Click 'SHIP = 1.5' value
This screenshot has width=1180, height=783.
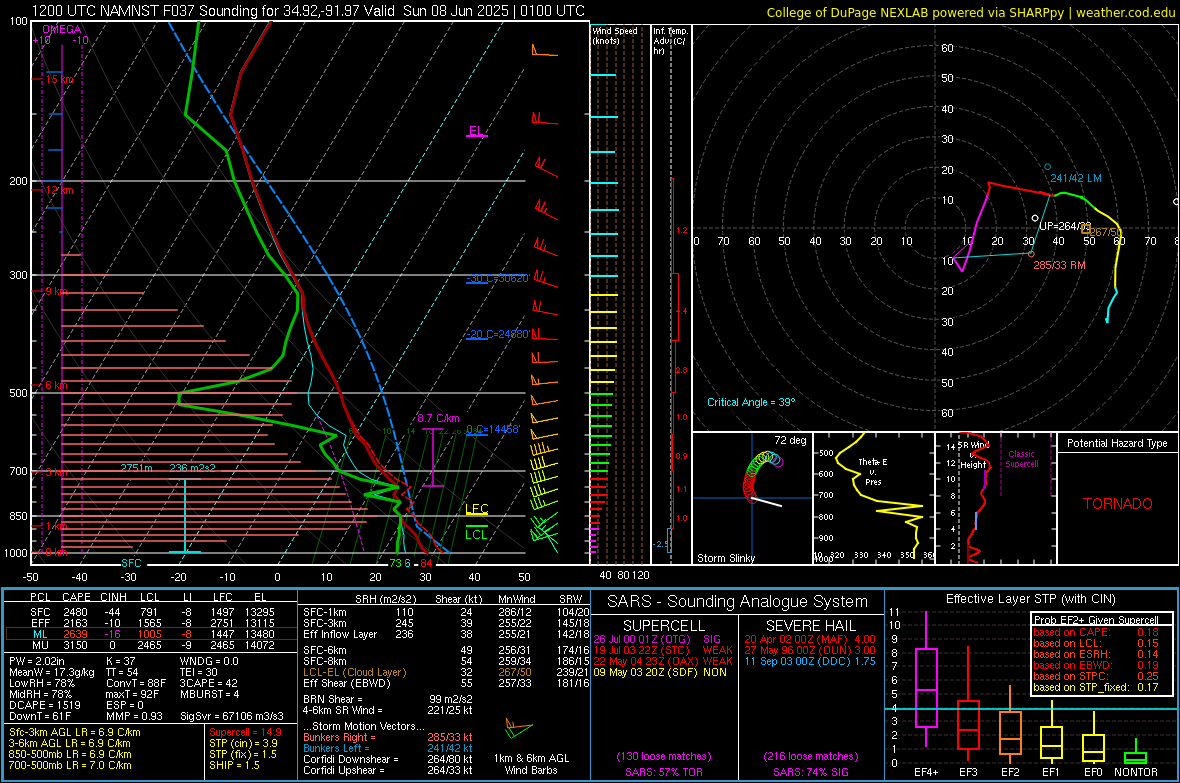click(234, 765)
